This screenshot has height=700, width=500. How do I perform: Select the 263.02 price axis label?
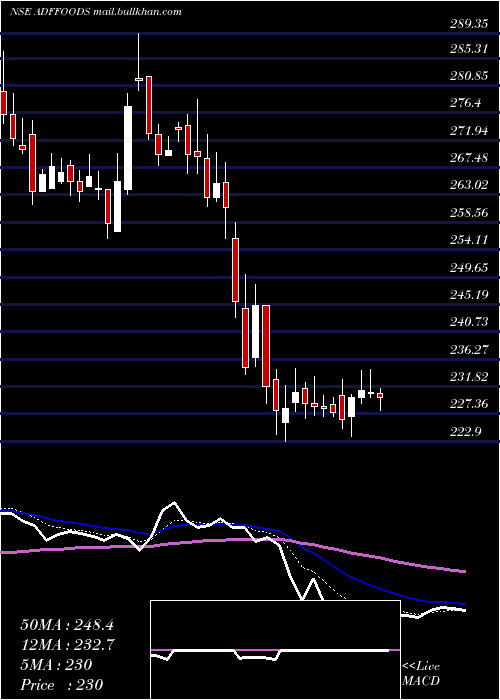point(469,185)
